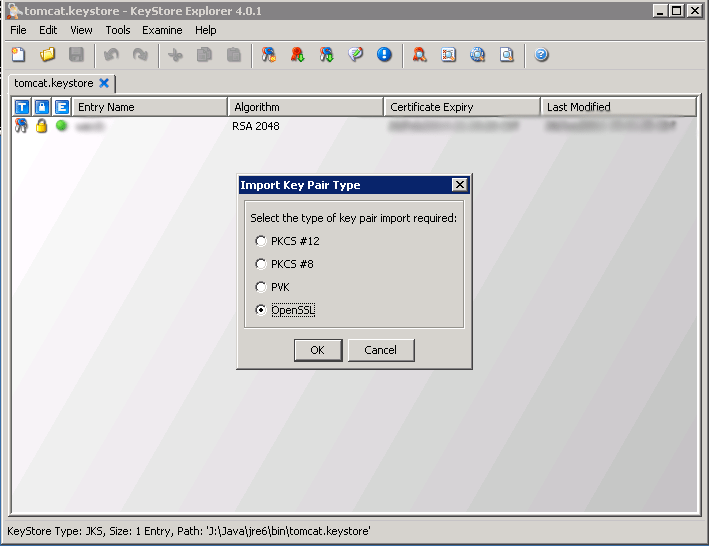
Task: Click the Redo arrow icon
Action: (140, 55)
